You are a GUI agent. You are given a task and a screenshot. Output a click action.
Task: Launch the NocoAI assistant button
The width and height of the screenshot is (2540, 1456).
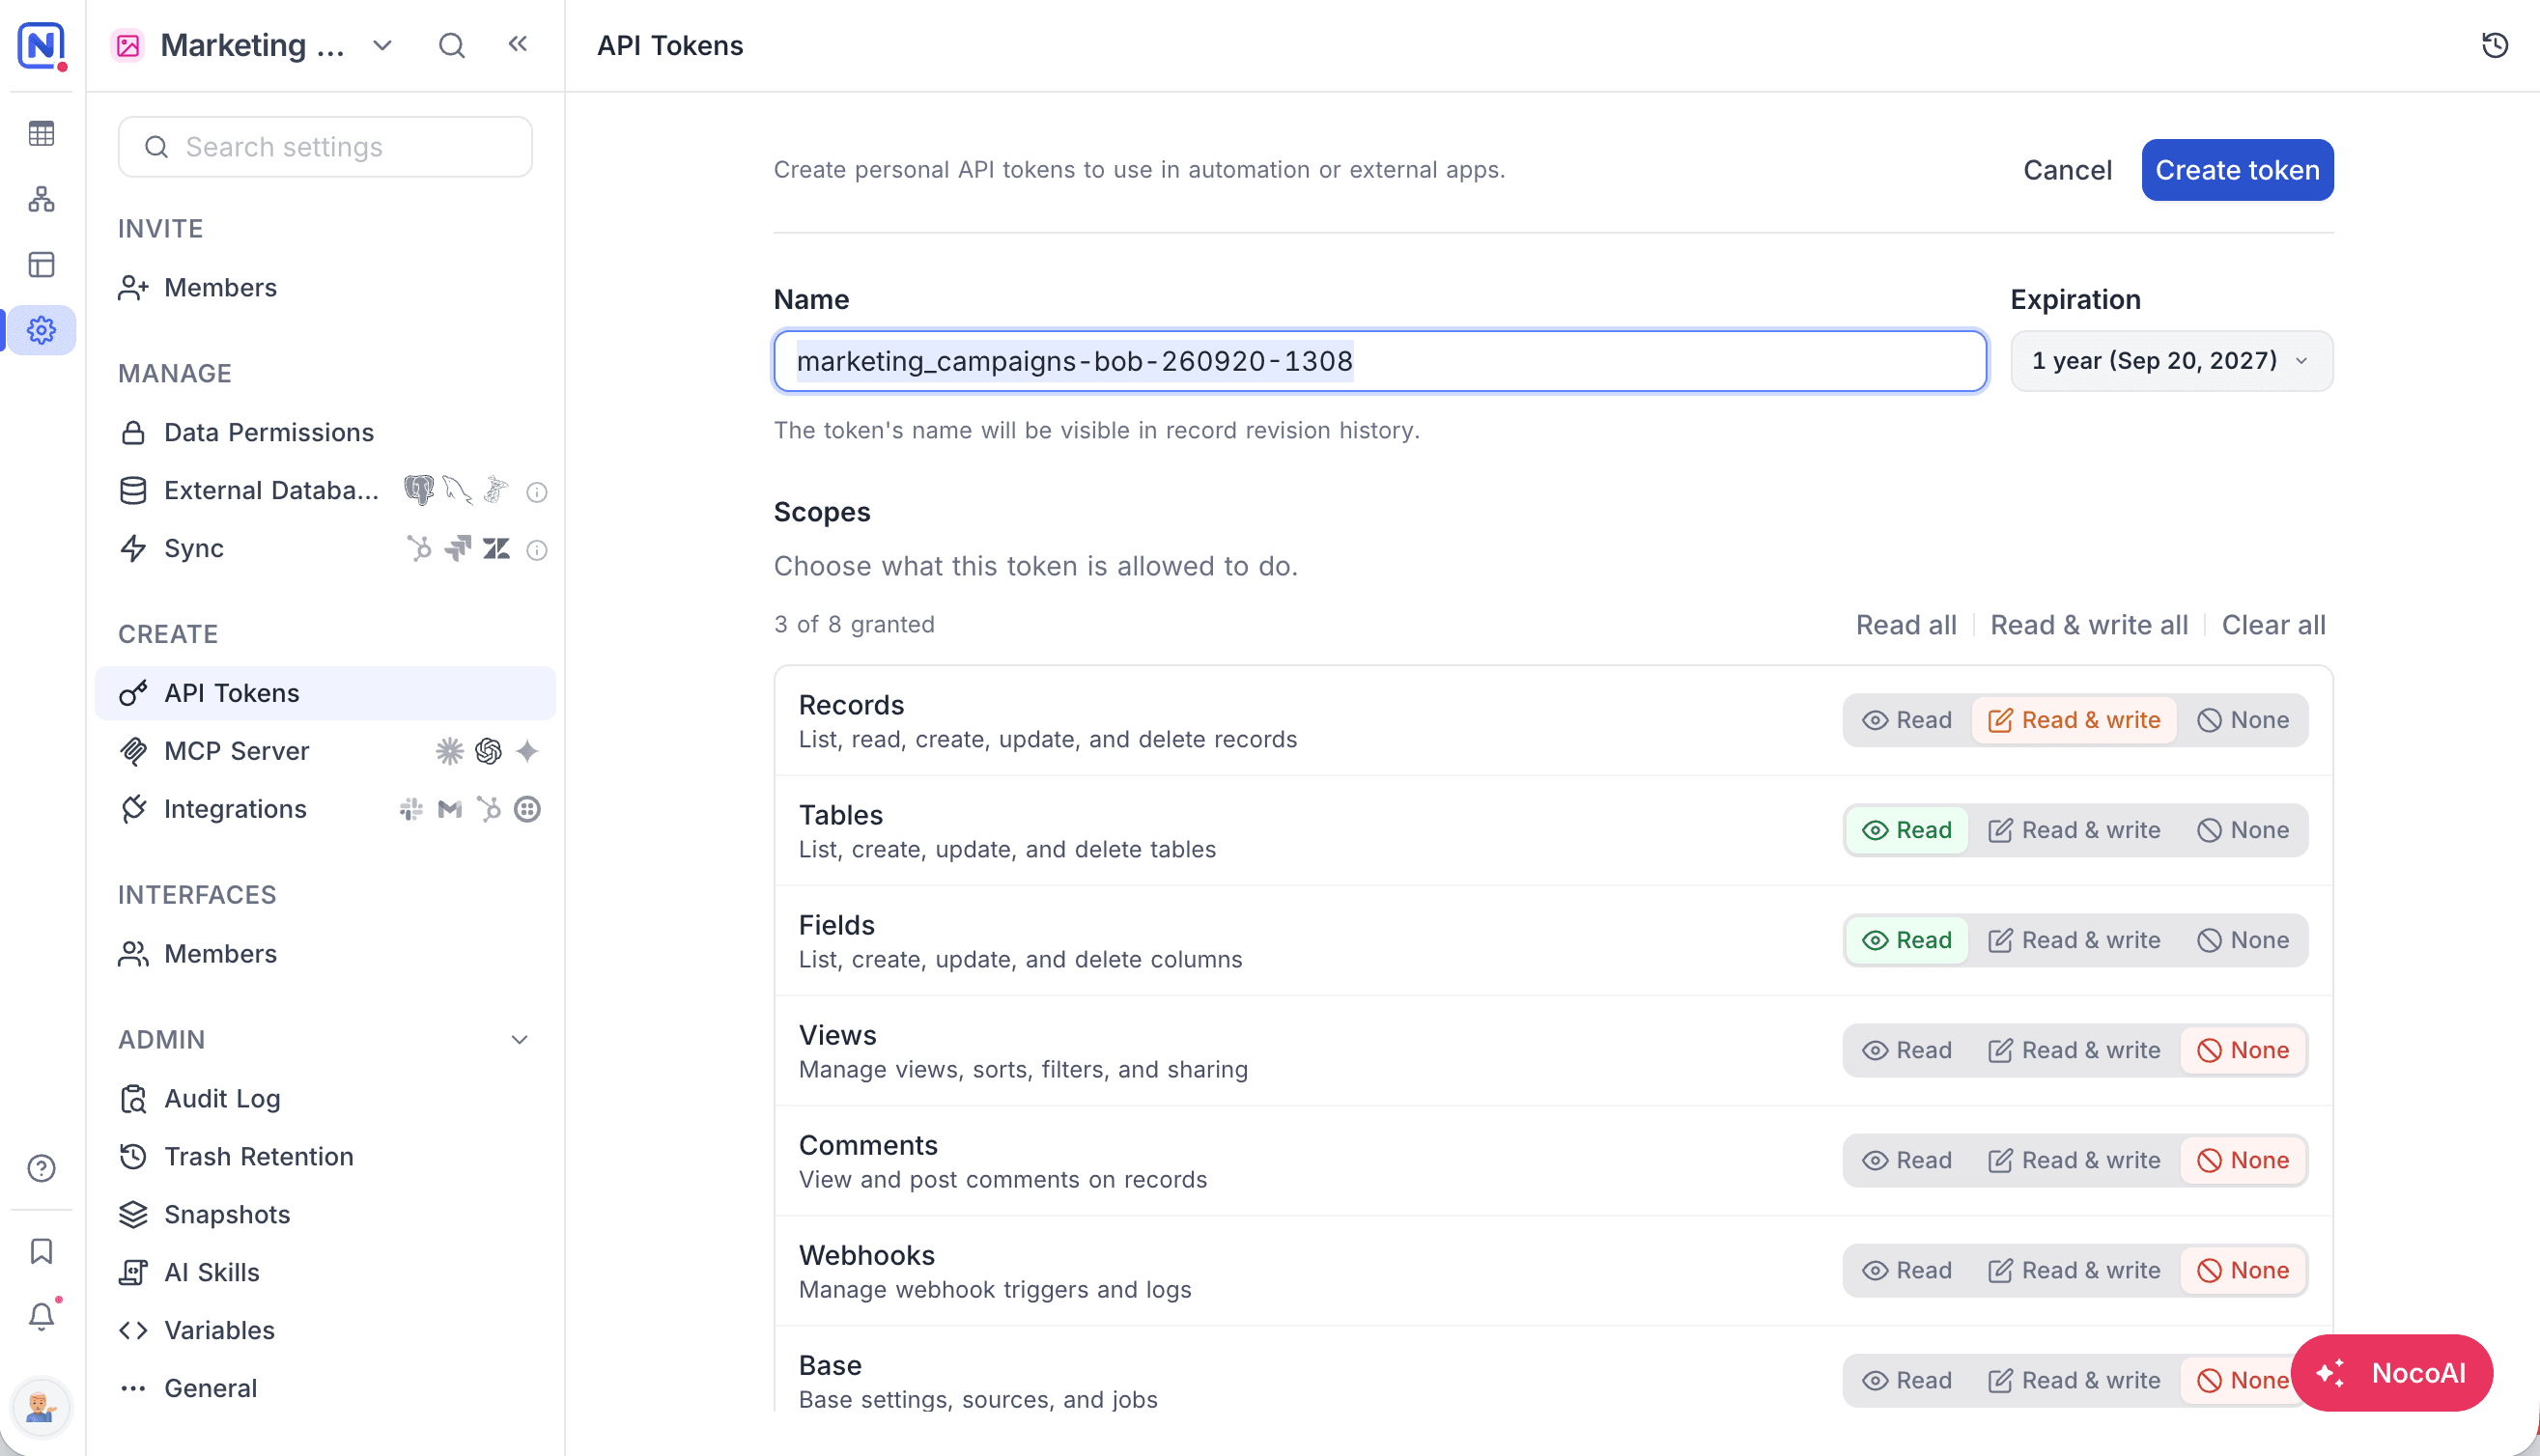click(2391, 1373)
